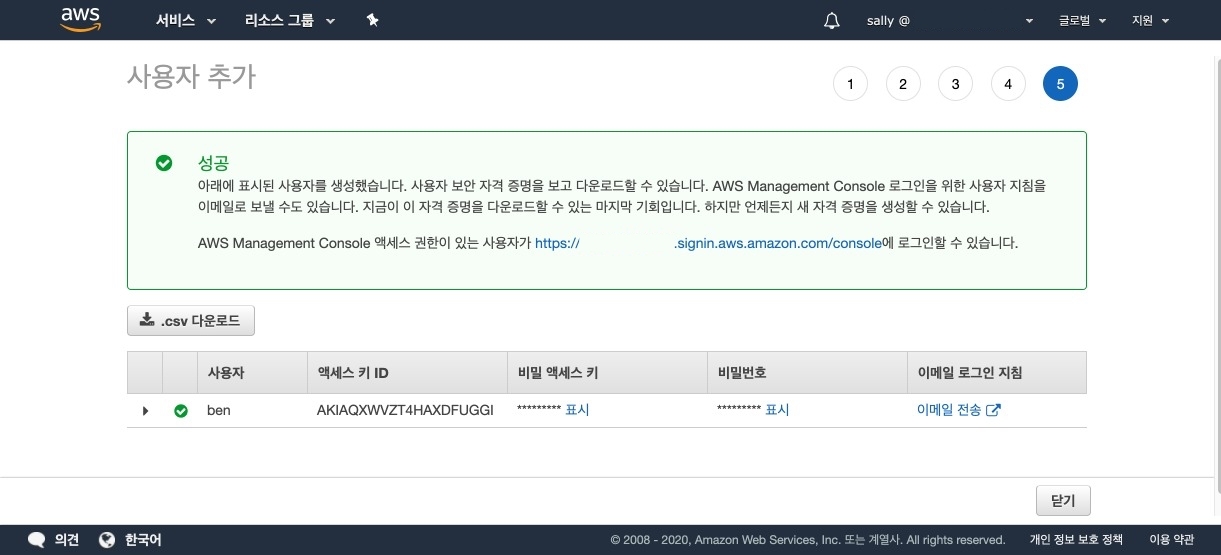Click the language globe icon

[108, 539]
